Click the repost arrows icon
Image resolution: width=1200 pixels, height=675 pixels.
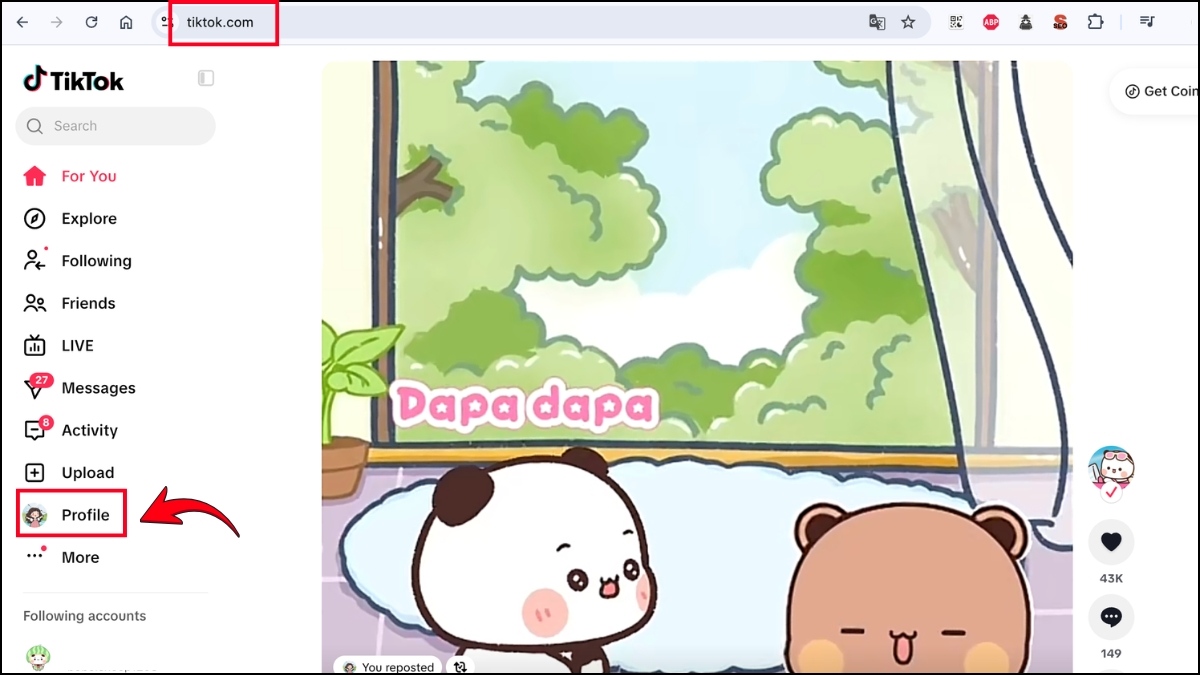pyautogui.click(x=461, y=667)
